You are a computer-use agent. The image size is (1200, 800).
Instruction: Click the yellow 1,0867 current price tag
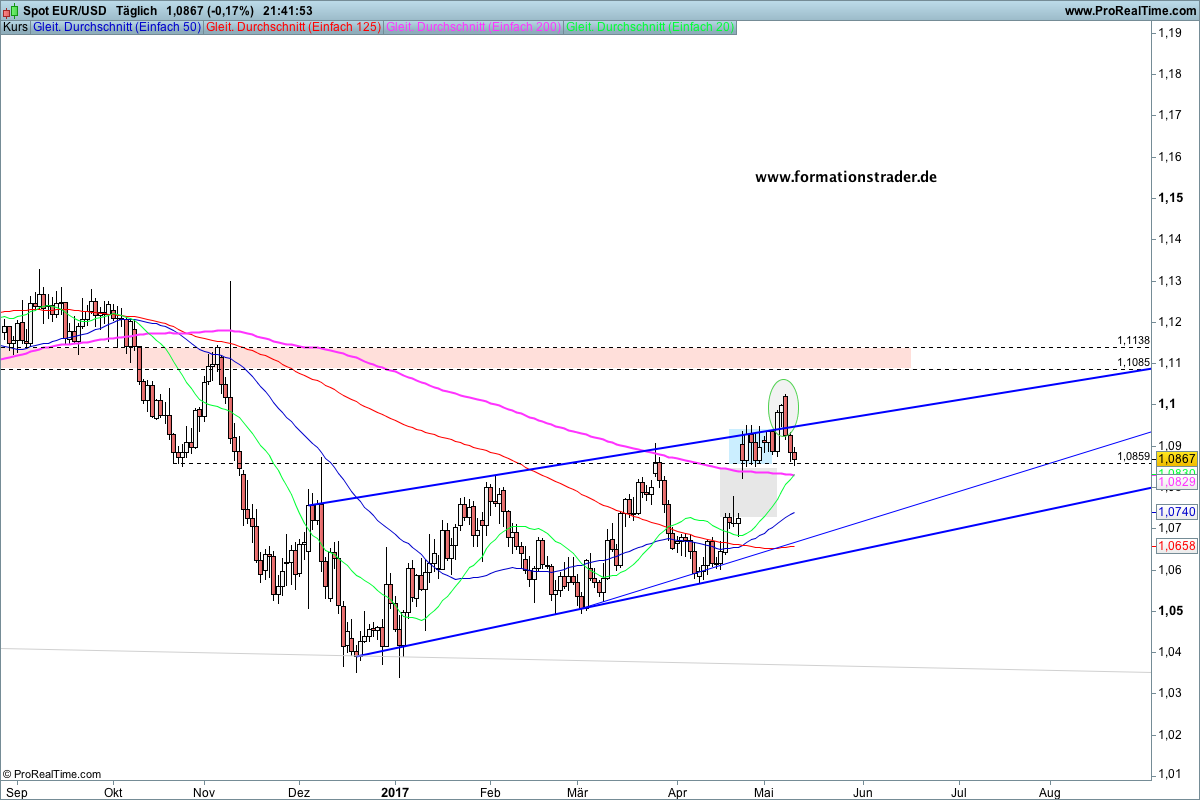click(1176, 457)
